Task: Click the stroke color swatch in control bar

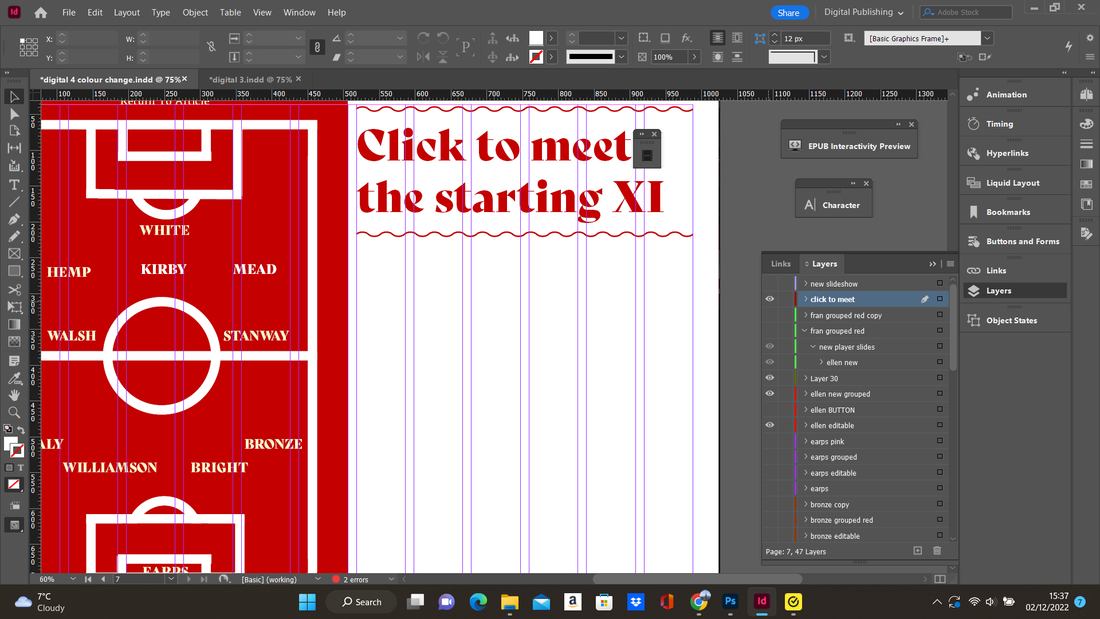Action: click(x=536, y=57)
